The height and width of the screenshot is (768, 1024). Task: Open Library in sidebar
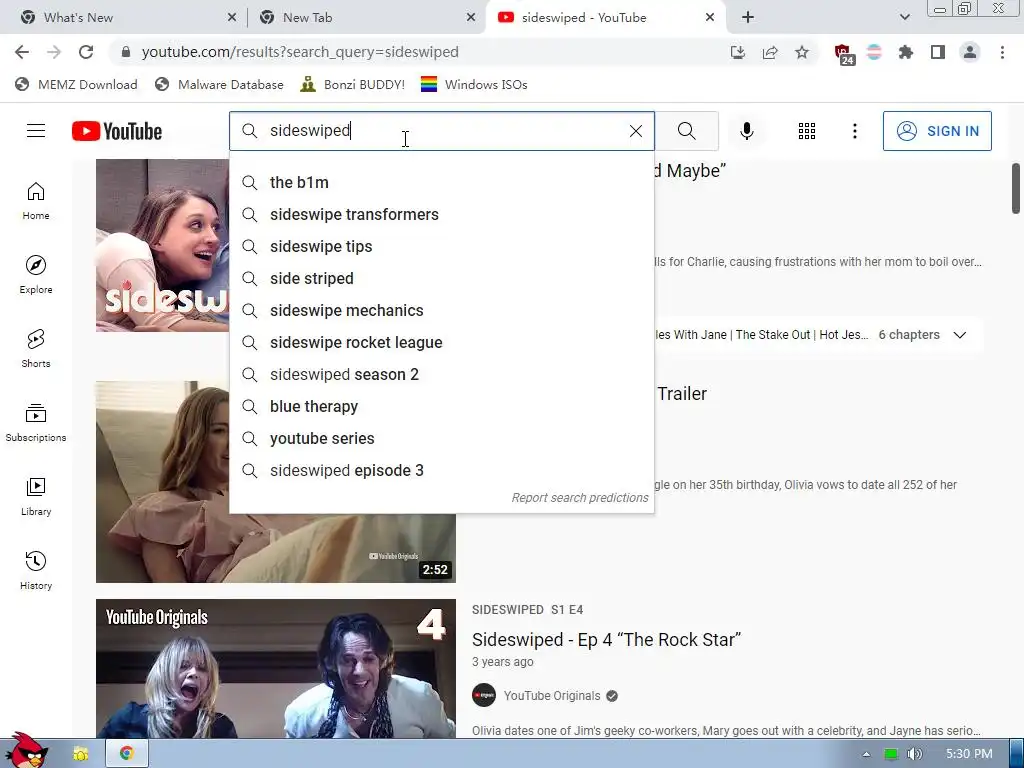pos(36,496)
